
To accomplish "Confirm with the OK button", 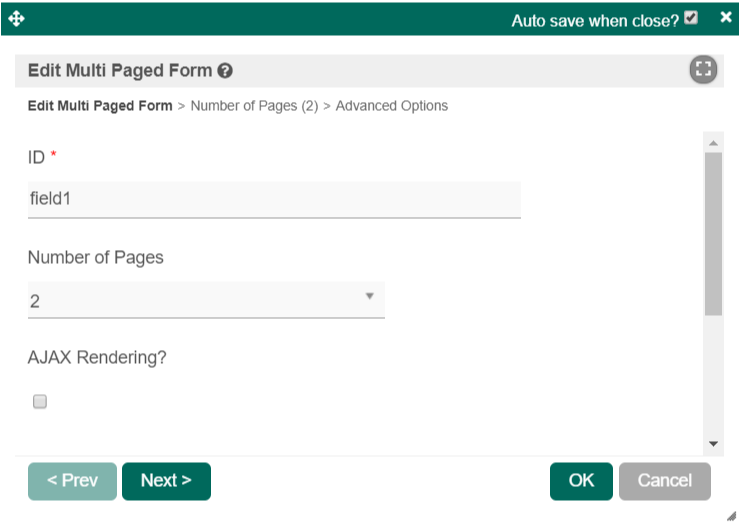I will pos(581,481).
